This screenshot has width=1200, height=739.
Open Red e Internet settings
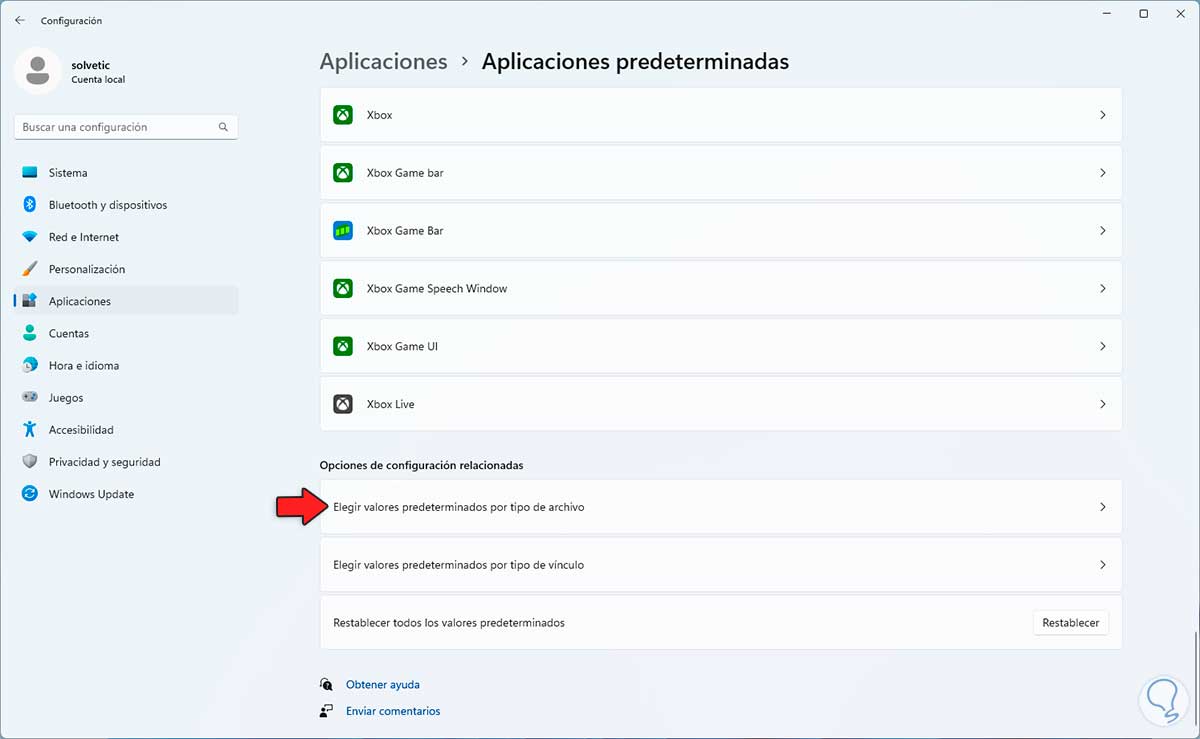pyautogui.click(x=126, y=237)
